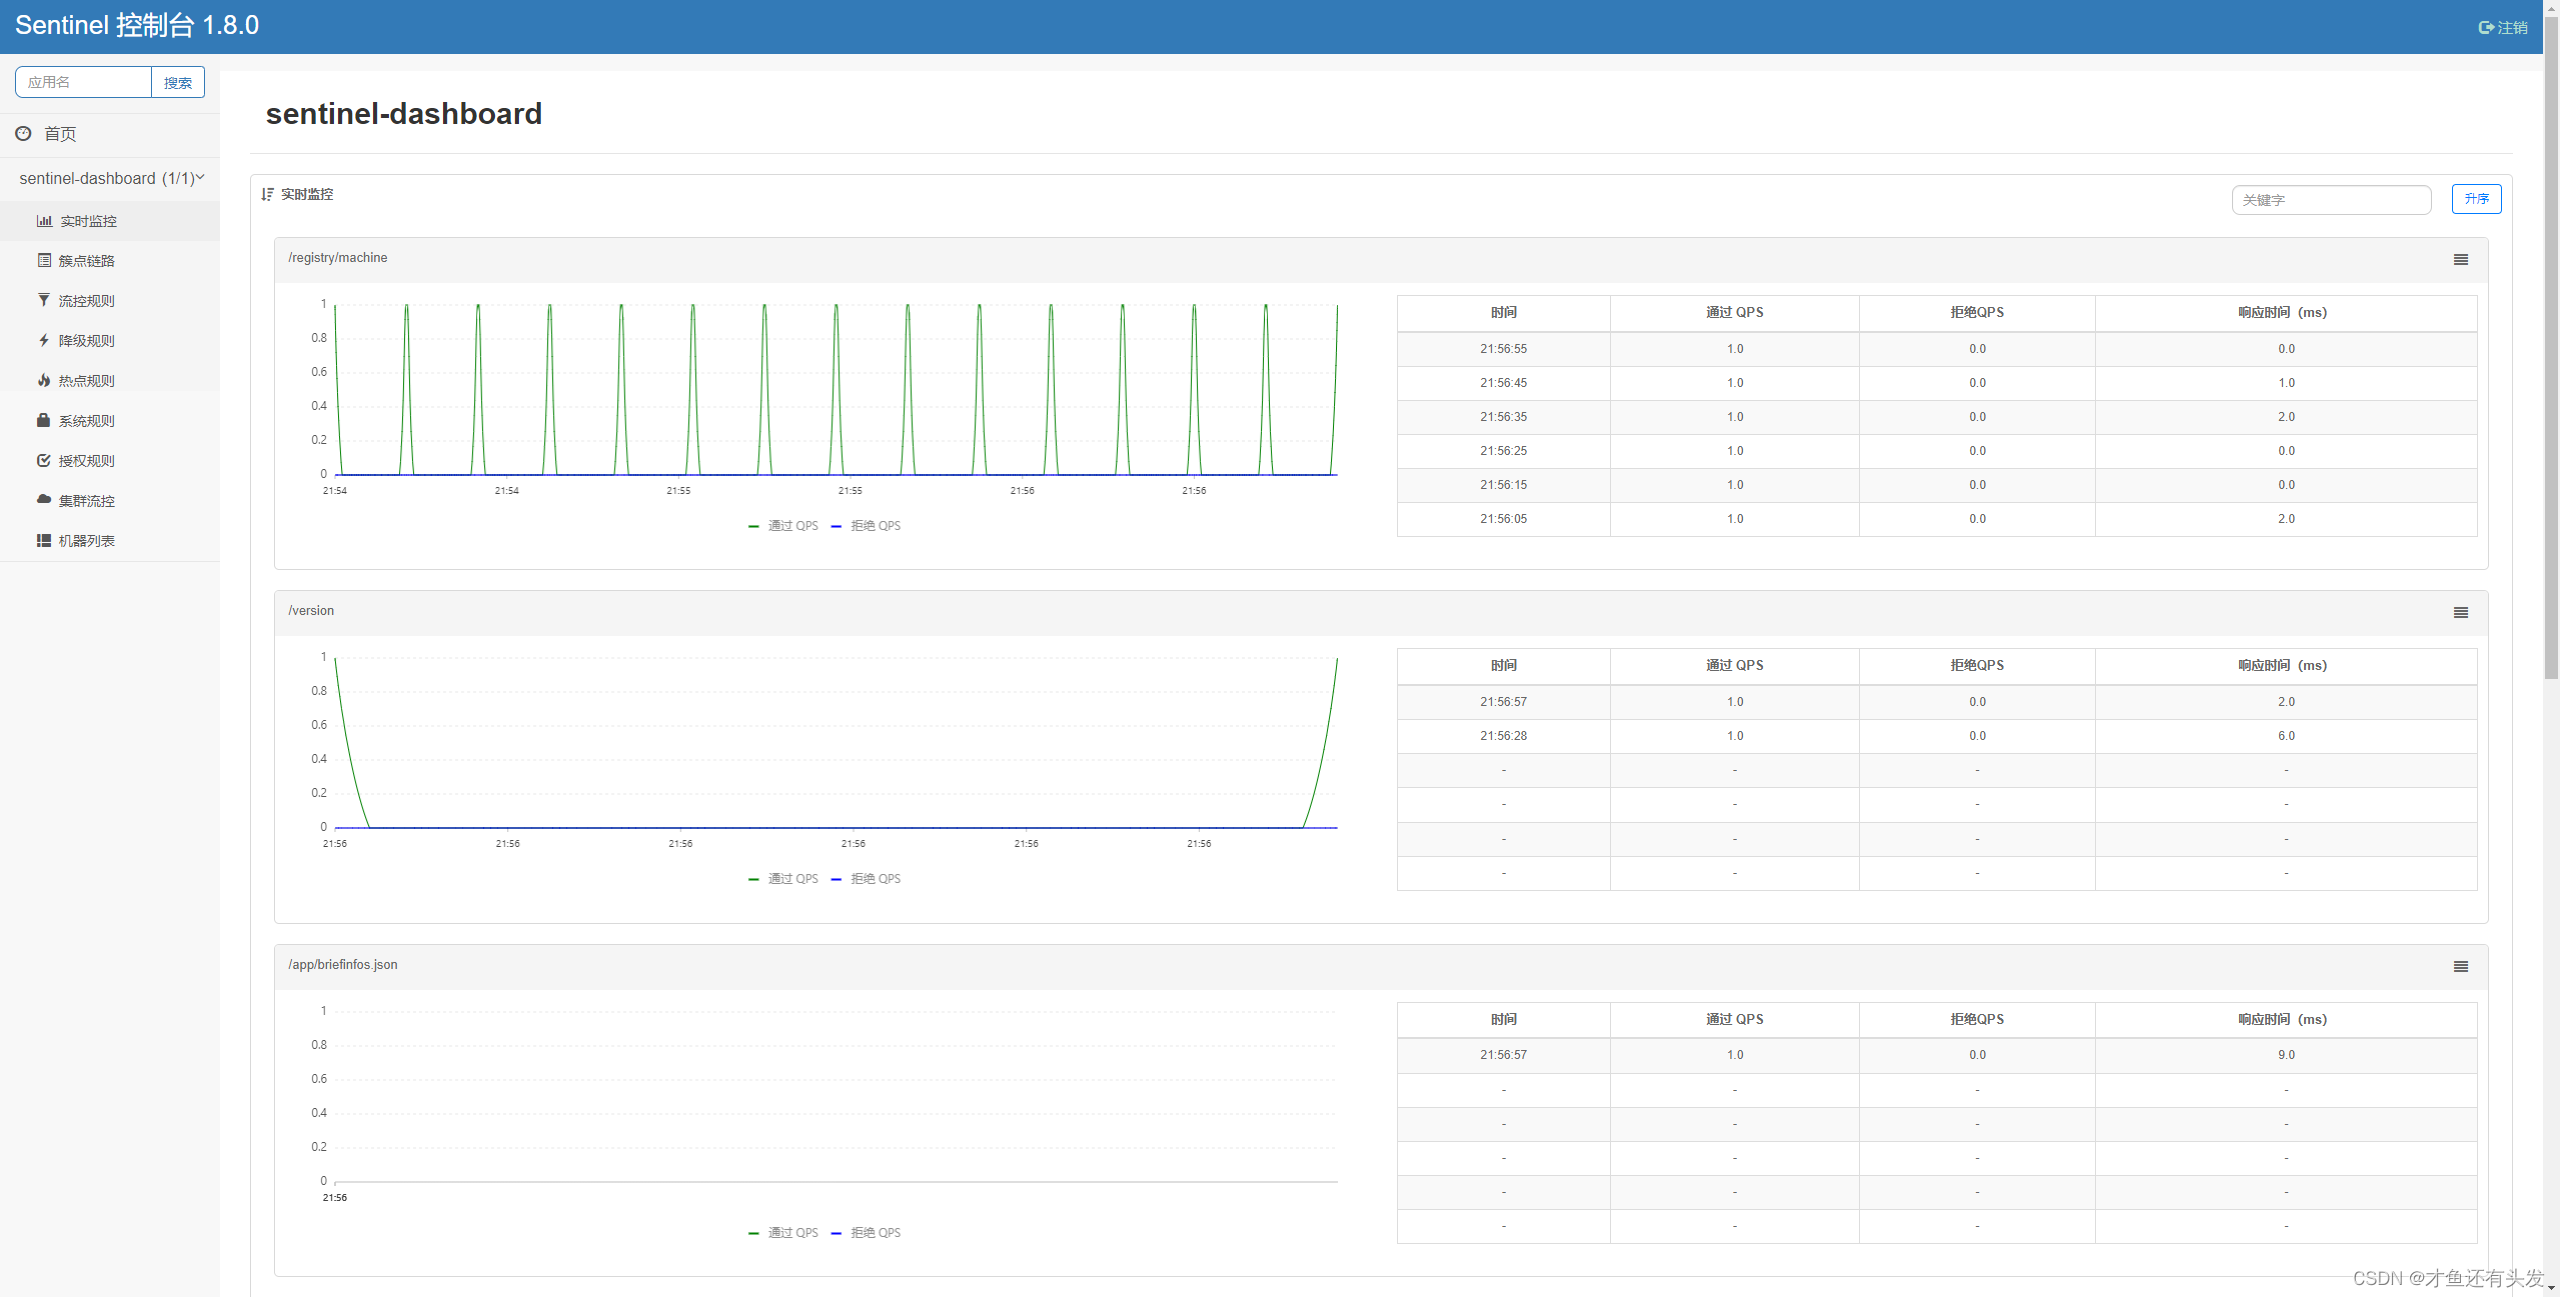Click the flow control rules funnel icon
The image size is (2560, 1297).
pyautogui.click(x=44, y=300)
